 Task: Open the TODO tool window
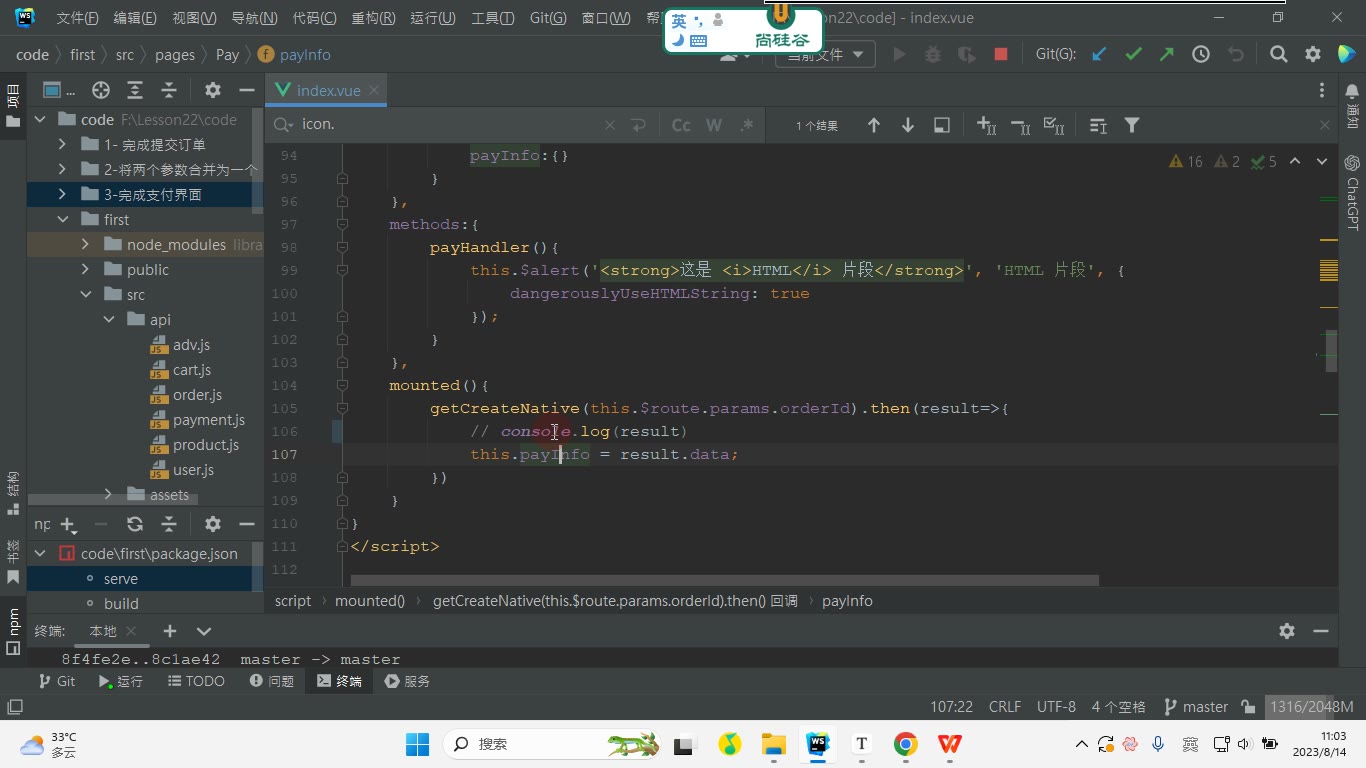click(x=196, y=681)
